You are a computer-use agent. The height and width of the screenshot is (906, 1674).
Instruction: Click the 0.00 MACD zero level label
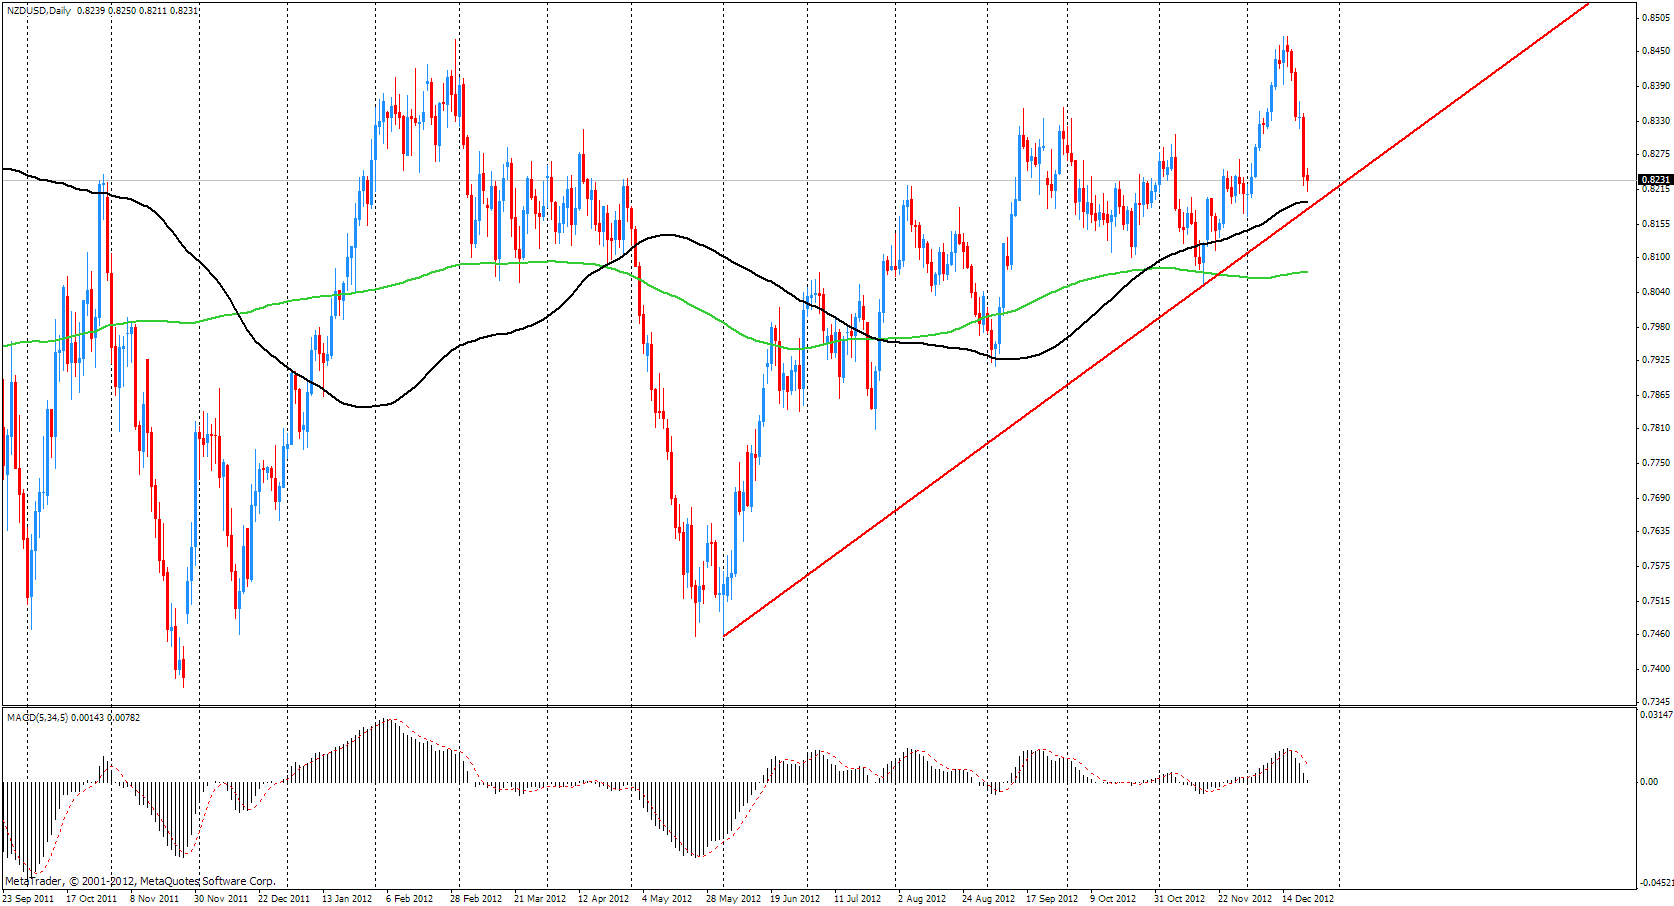click(x=1650, y=782)
